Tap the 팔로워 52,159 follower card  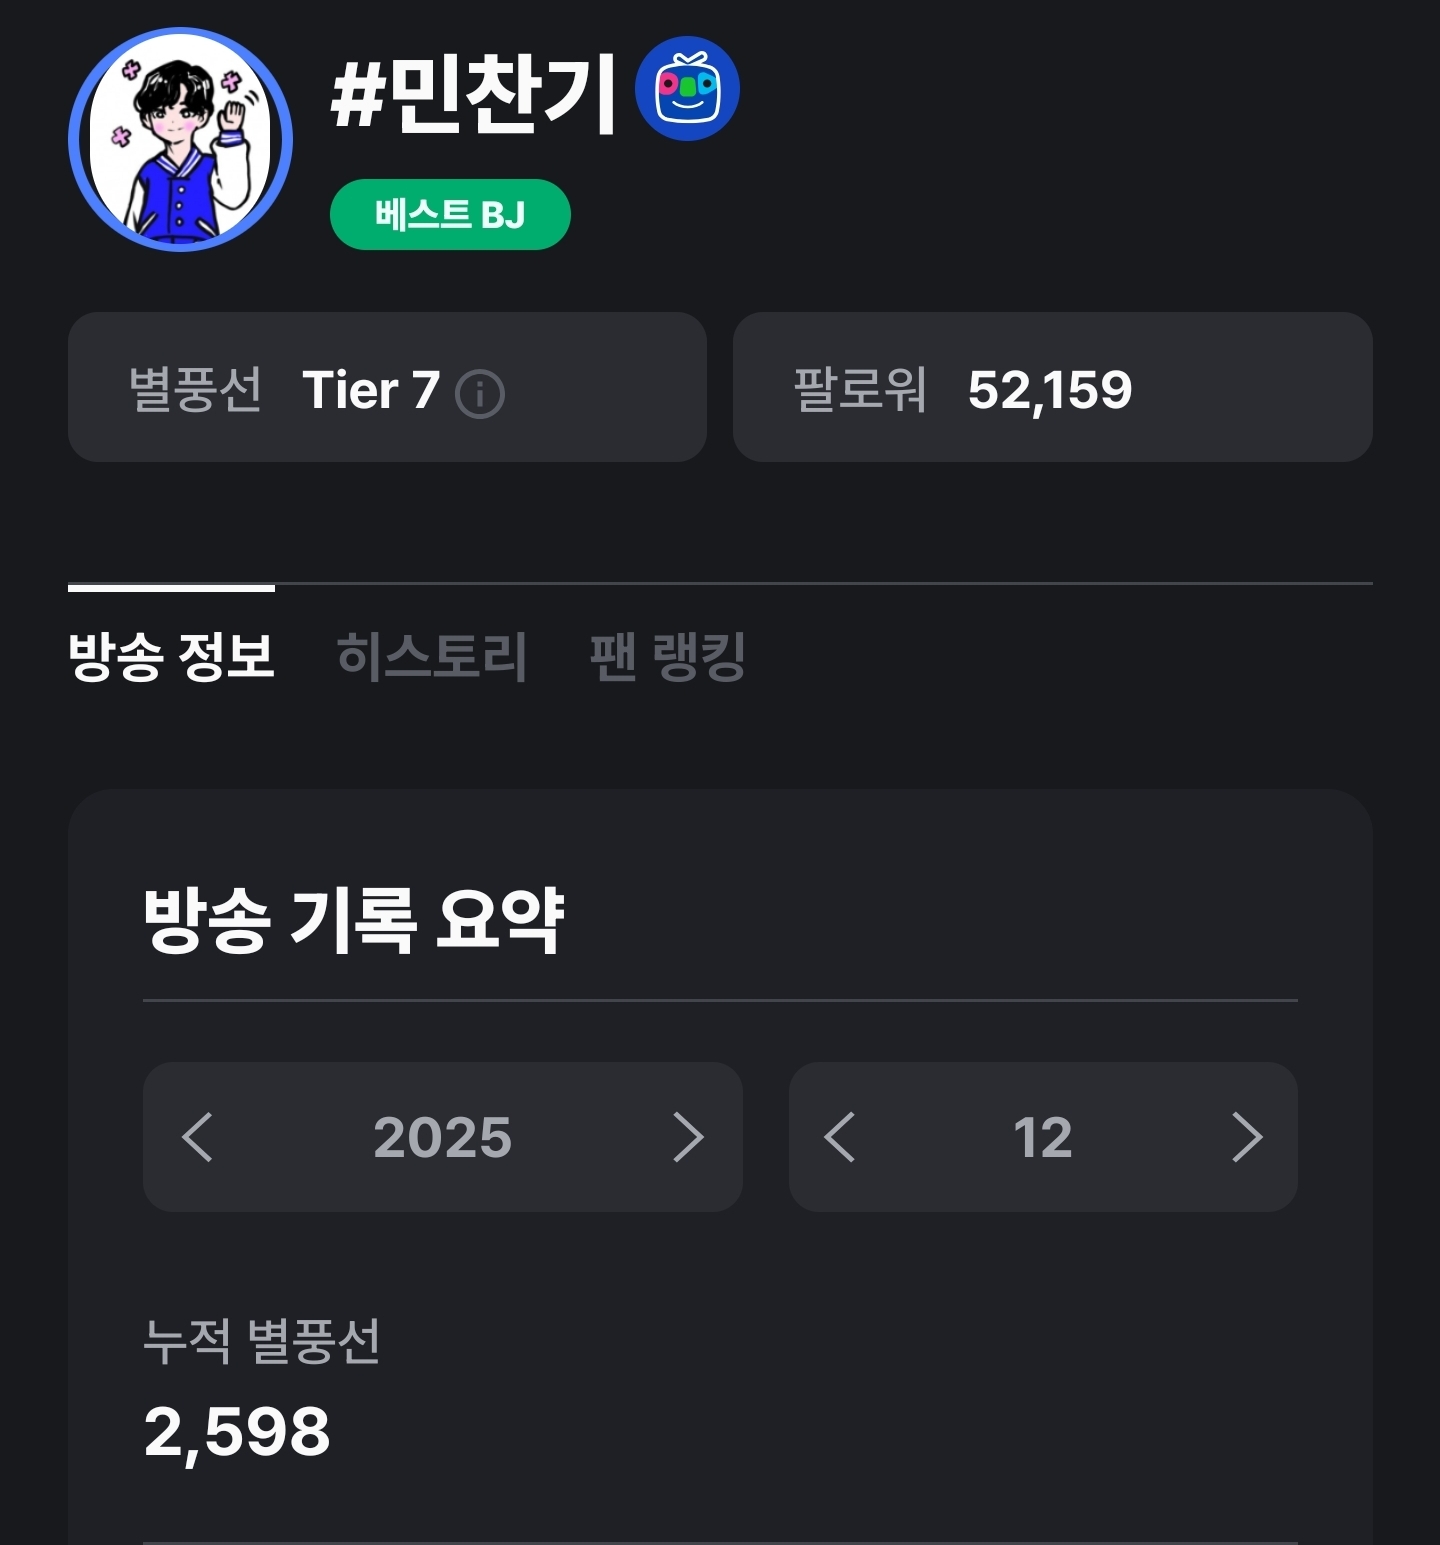1052,387
